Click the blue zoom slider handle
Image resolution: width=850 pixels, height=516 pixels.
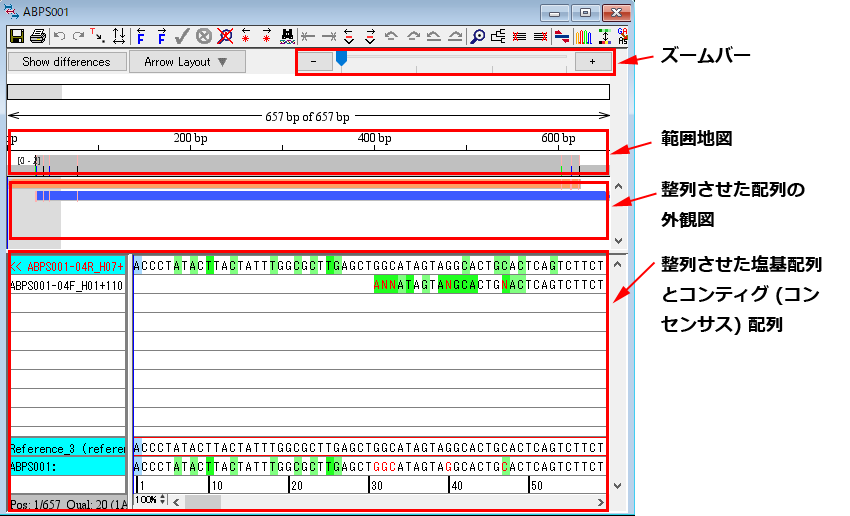(341, 60)
